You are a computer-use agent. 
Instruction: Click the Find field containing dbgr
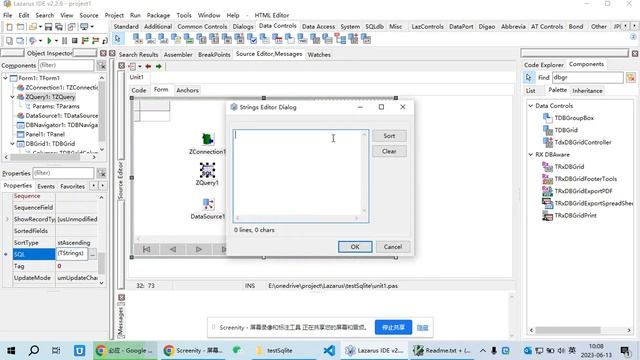(x=588, y=77)
